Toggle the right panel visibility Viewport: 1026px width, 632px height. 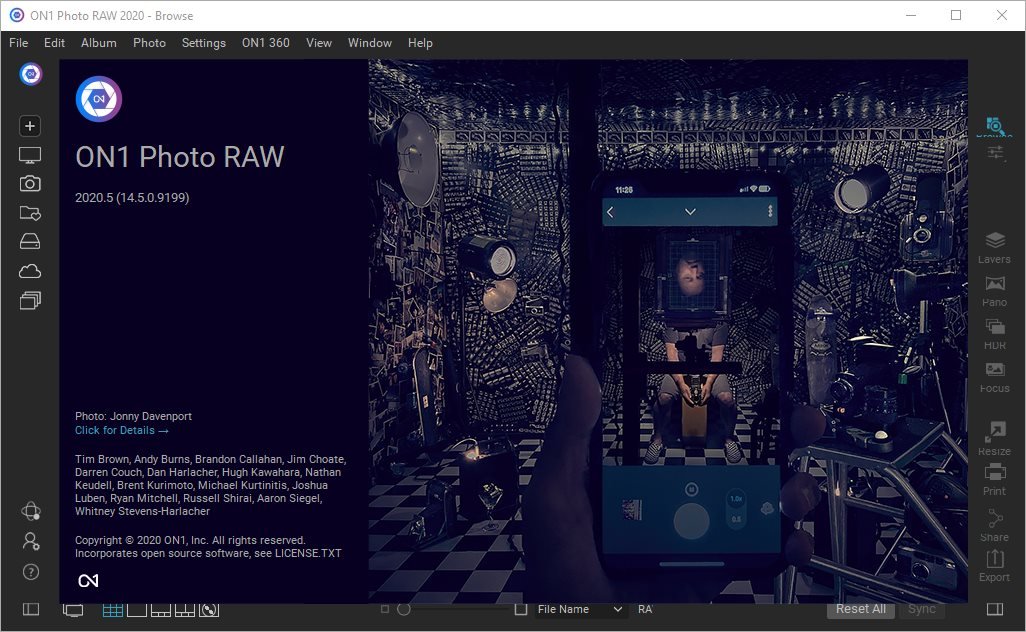[x=995, y=609]
